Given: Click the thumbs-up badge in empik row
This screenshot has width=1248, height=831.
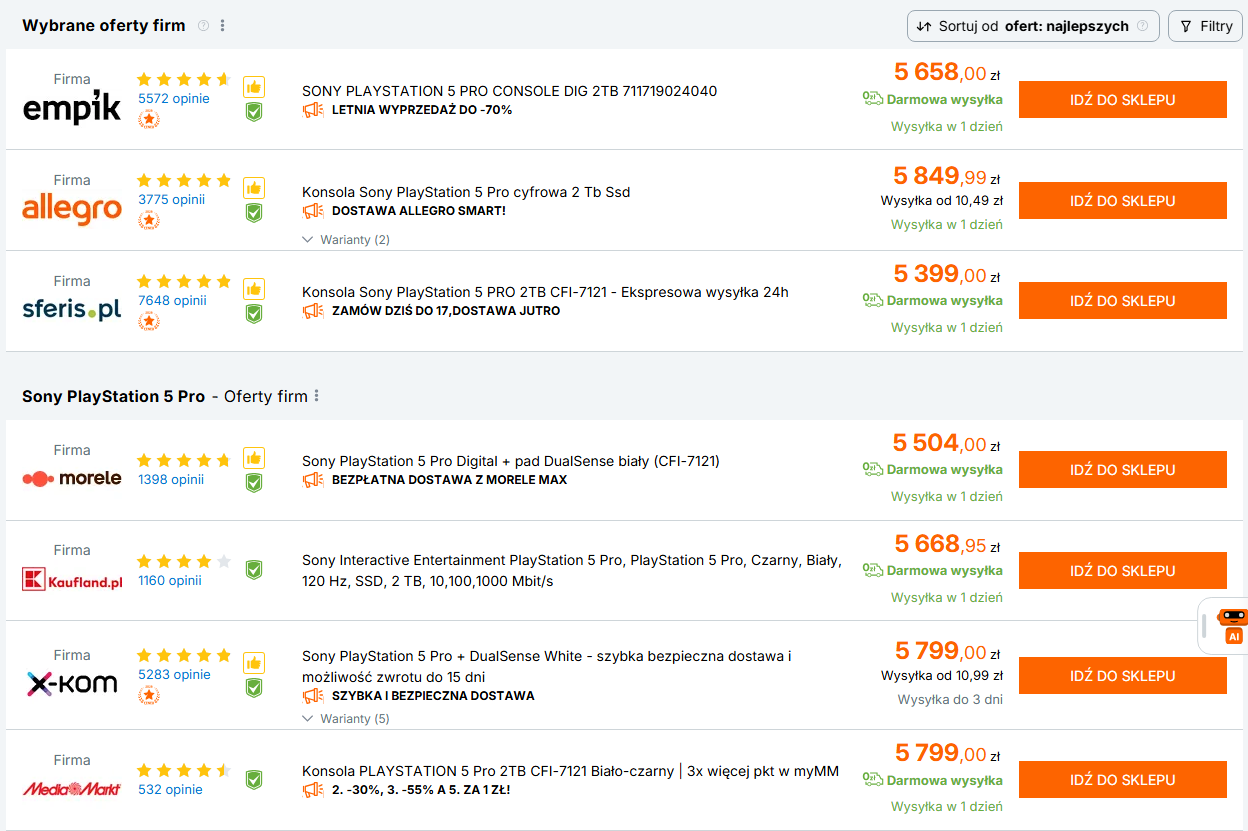Looking at the screenshot, I should point(254,87).
